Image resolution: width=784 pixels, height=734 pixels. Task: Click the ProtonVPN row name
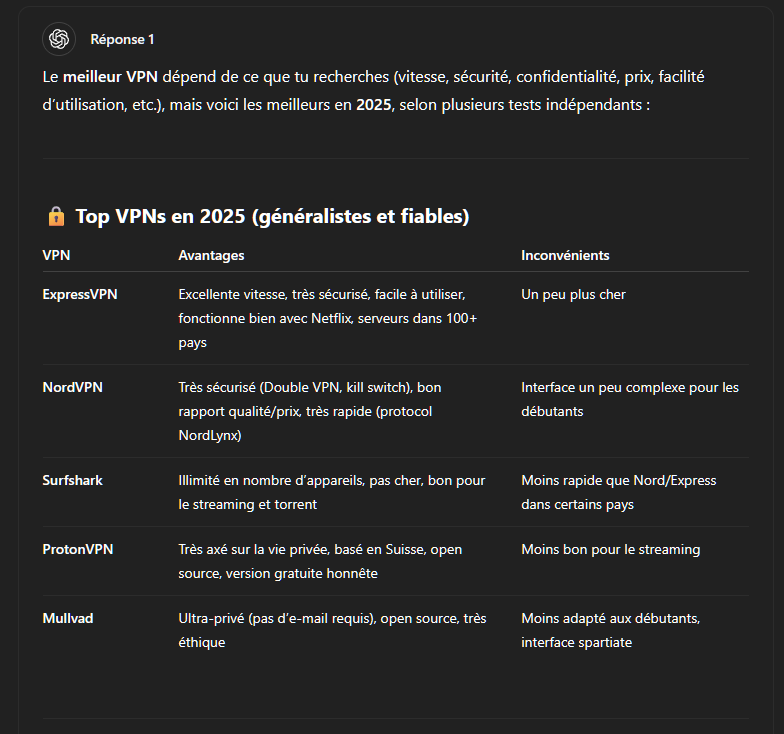tap(76, 549)
